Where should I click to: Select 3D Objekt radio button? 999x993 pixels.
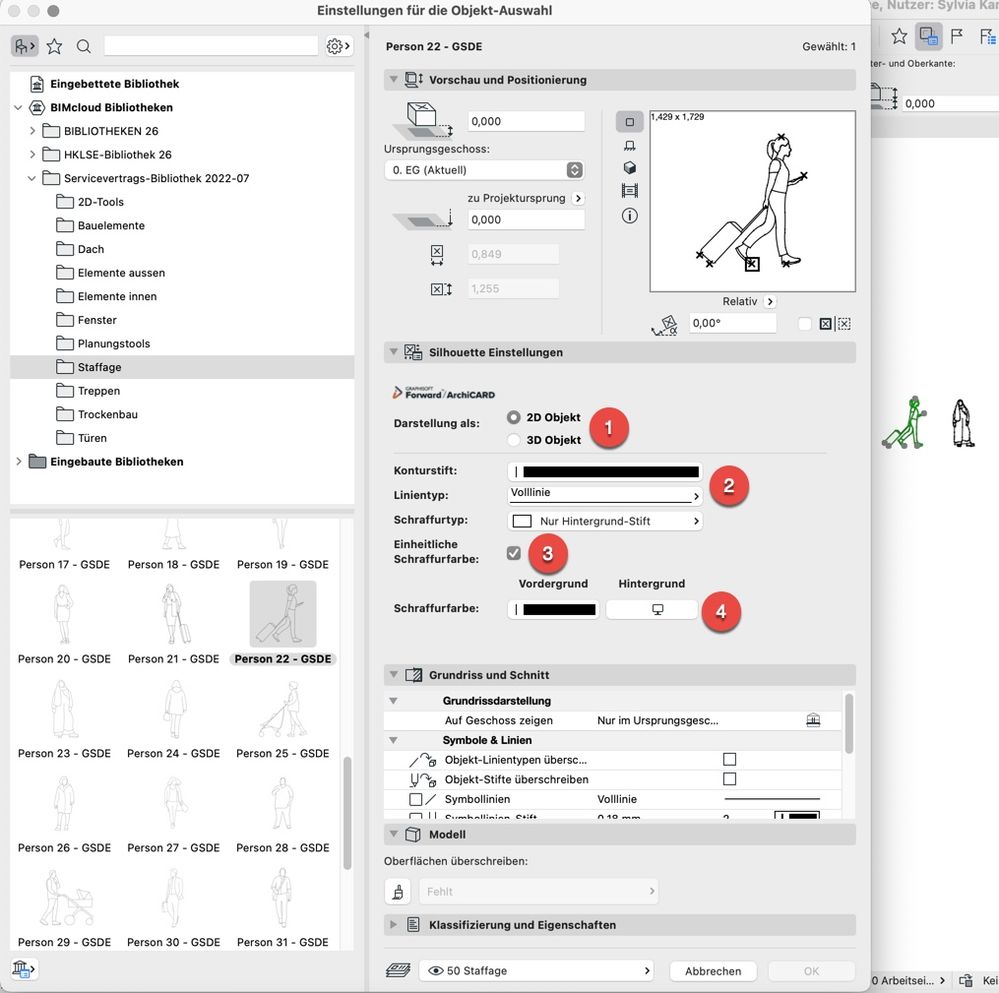514,439
